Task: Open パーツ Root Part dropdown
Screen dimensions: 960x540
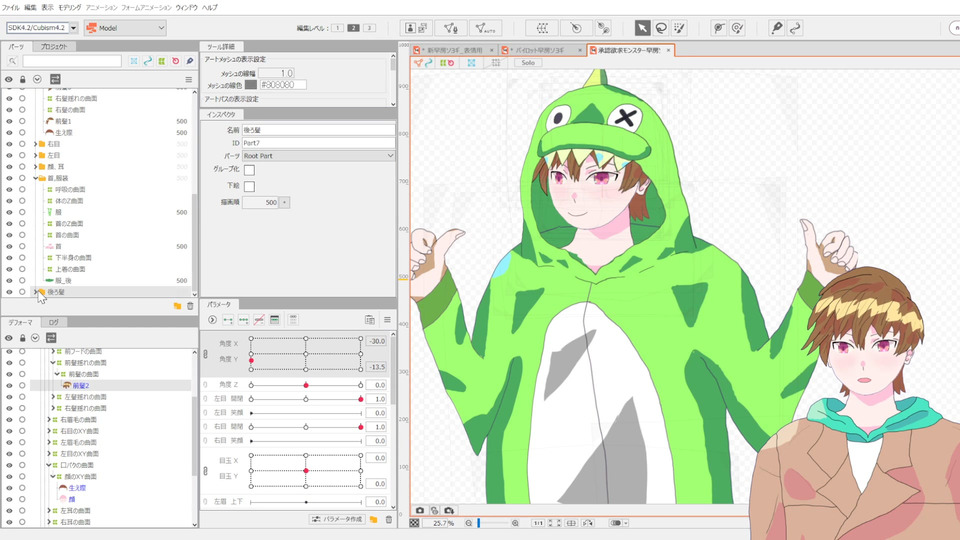Action: [x=318, y=156]
